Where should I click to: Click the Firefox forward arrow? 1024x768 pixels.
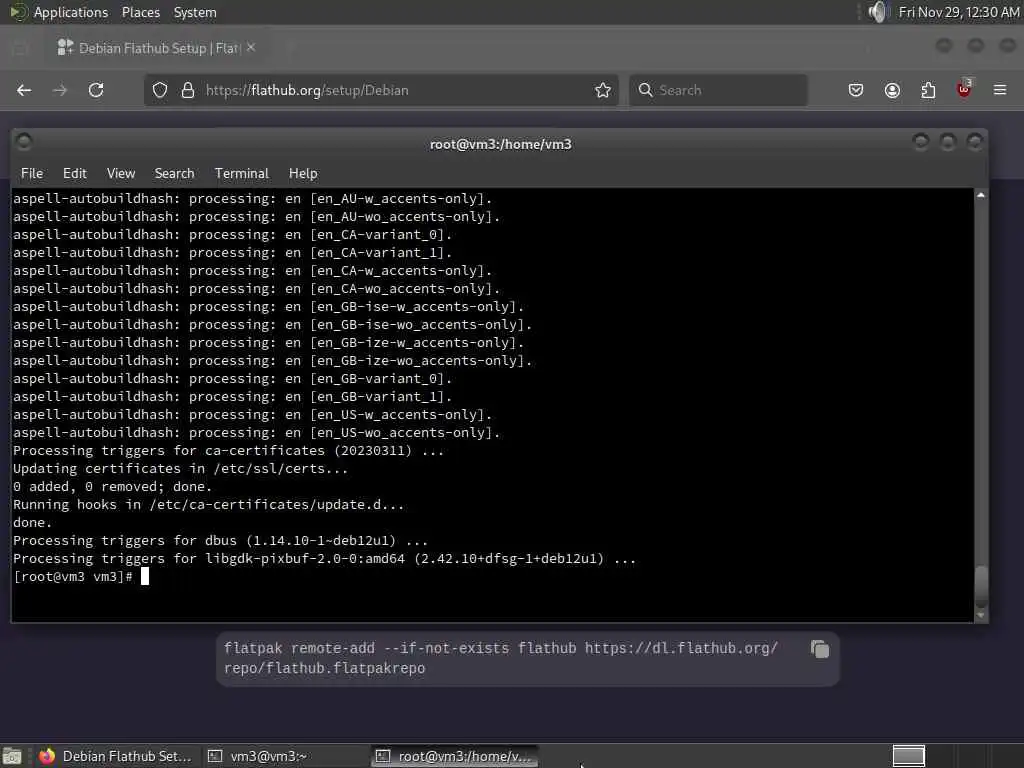point(59,90)
